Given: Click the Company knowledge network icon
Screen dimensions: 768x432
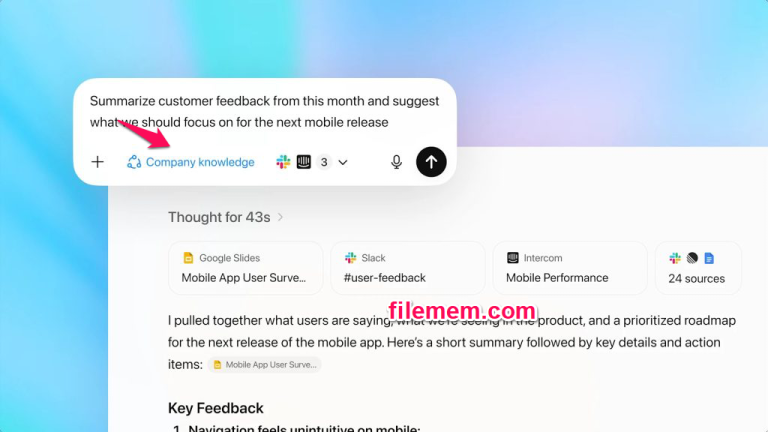Looking at the screenshot, I should (x=134, y=162).
